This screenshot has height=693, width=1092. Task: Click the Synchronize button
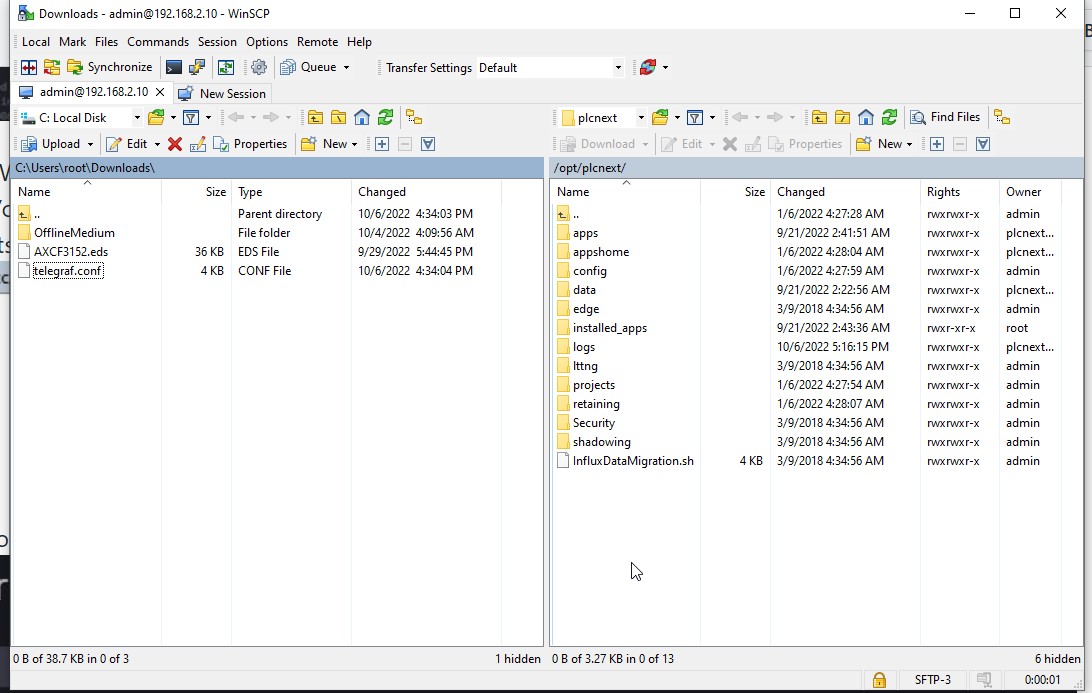click(x=110, y=68)
